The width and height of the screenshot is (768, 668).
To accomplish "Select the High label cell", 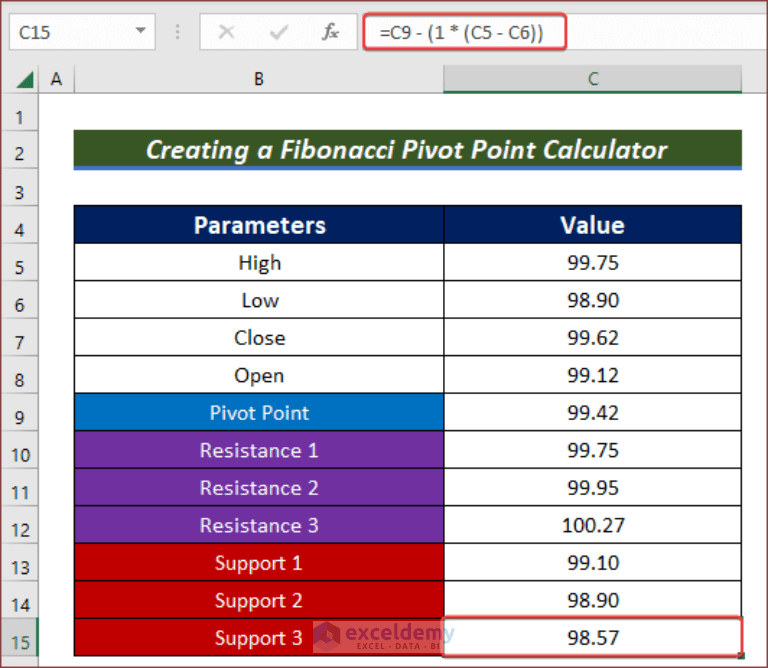I will pyautogui.click(x=259, y=262).
